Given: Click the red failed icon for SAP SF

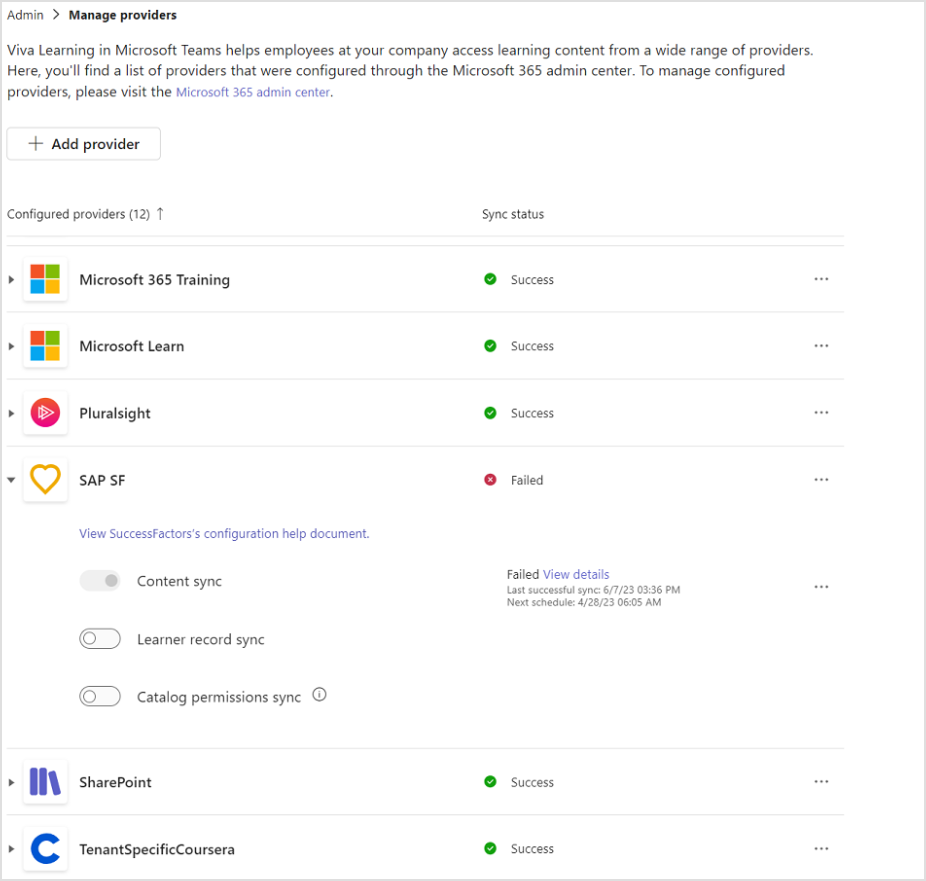Looking at the screenshot, I should (490, 480).
